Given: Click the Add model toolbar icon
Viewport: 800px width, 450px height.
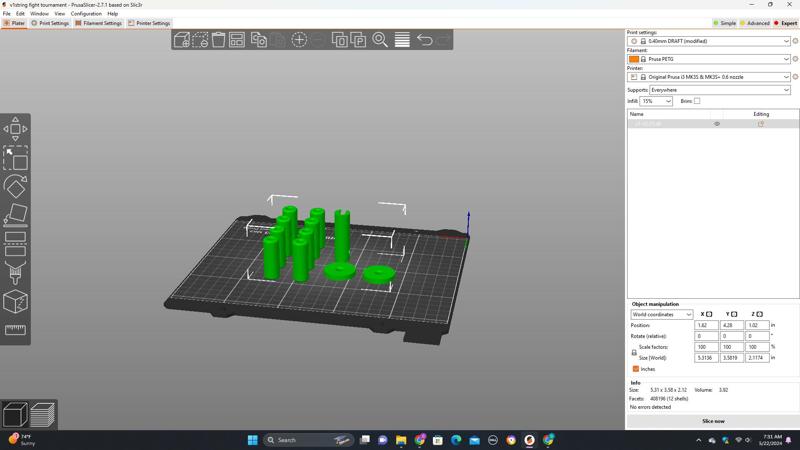Looking at the screenshot, I should 182,40.
